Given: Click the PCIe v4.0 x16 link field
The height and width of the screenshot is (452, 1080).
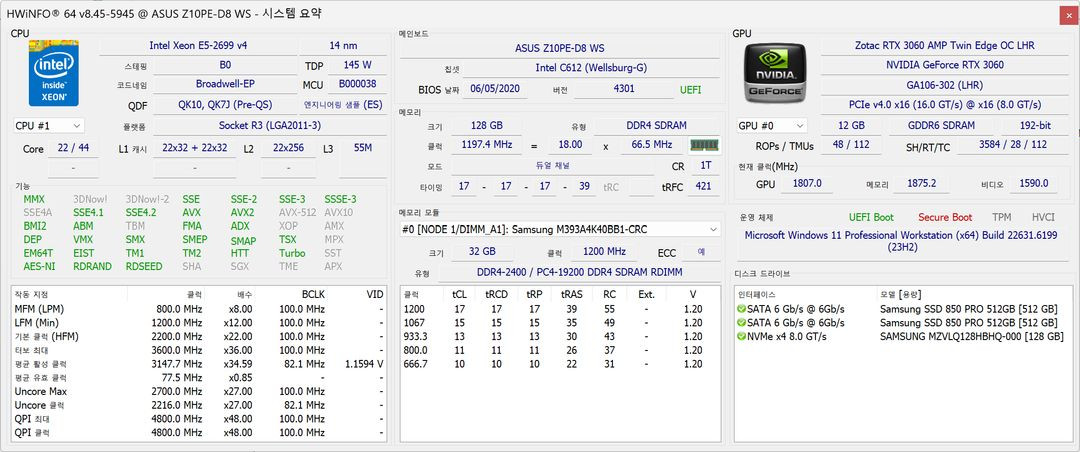Looking at the screenshot, I should pyautogui.click(x=944, y=105).
